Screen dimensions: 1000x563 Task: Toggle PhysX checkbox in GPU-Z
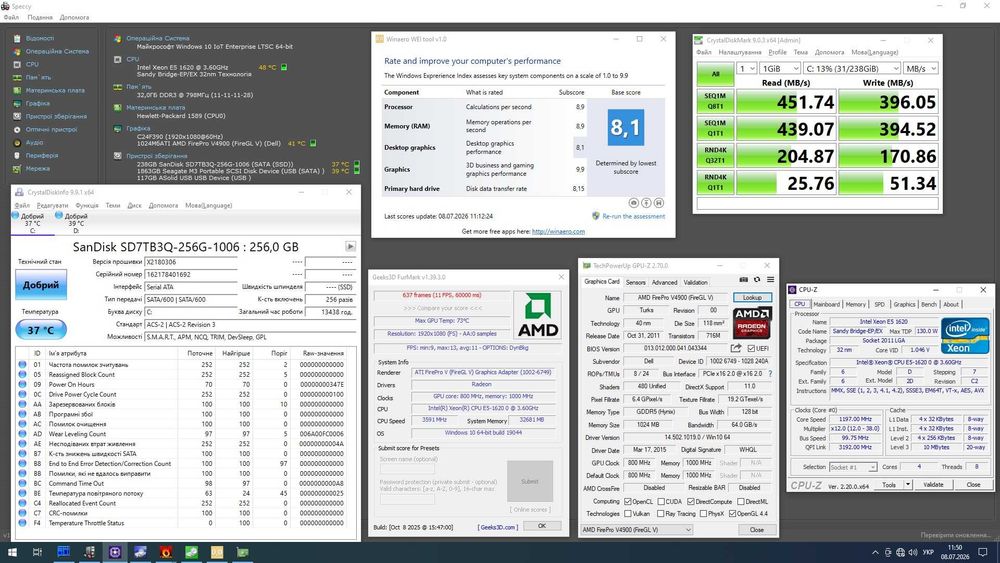[x=703, y=513]
